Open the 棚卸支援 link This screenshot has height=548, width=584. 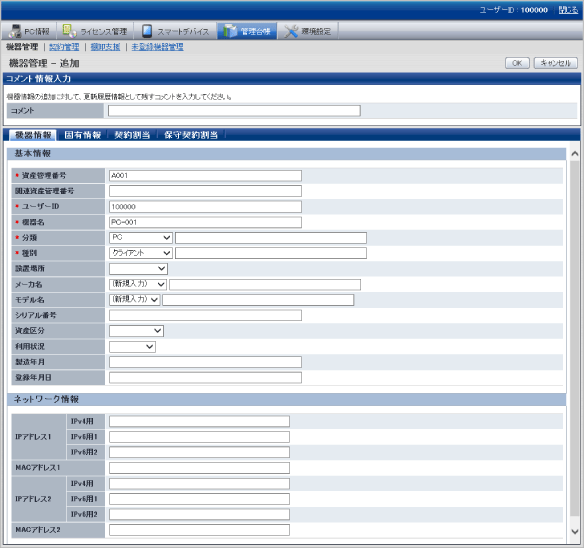click(x=105, y=47)
